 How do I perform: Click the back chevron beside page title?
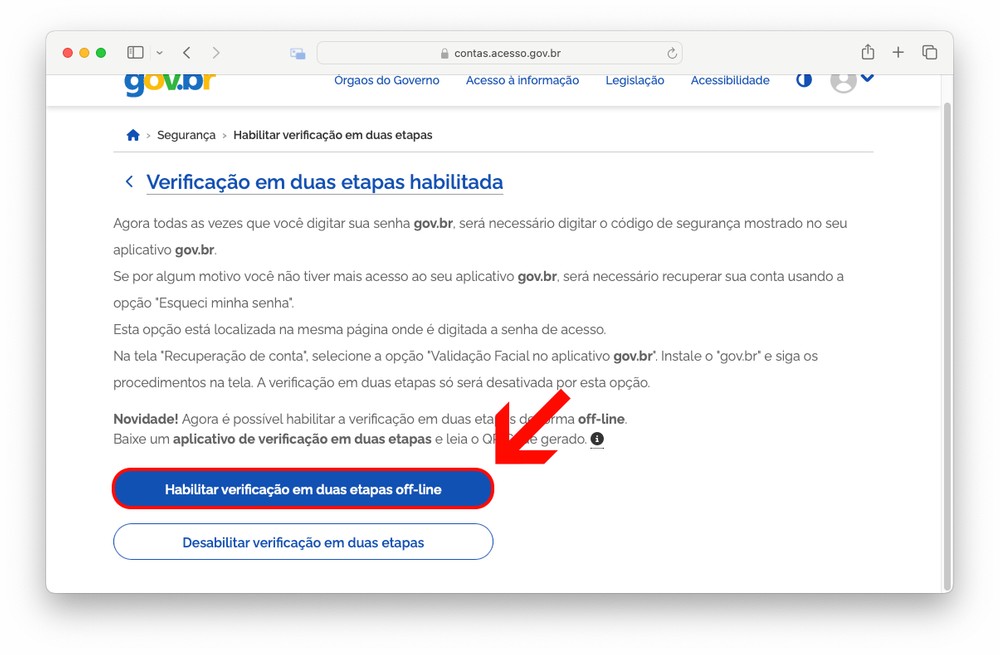tap(129, 182)
